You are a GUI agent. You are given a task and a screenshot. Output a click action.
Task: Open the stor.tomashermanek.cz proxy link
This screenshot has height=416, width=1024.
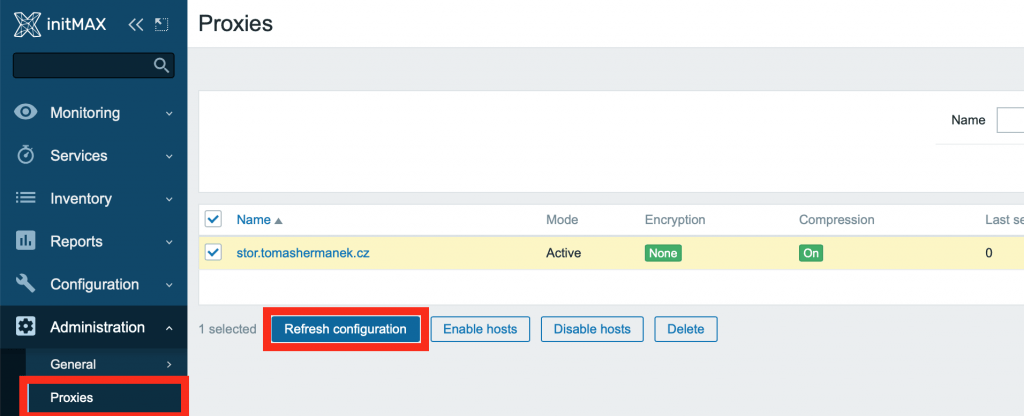303,253
